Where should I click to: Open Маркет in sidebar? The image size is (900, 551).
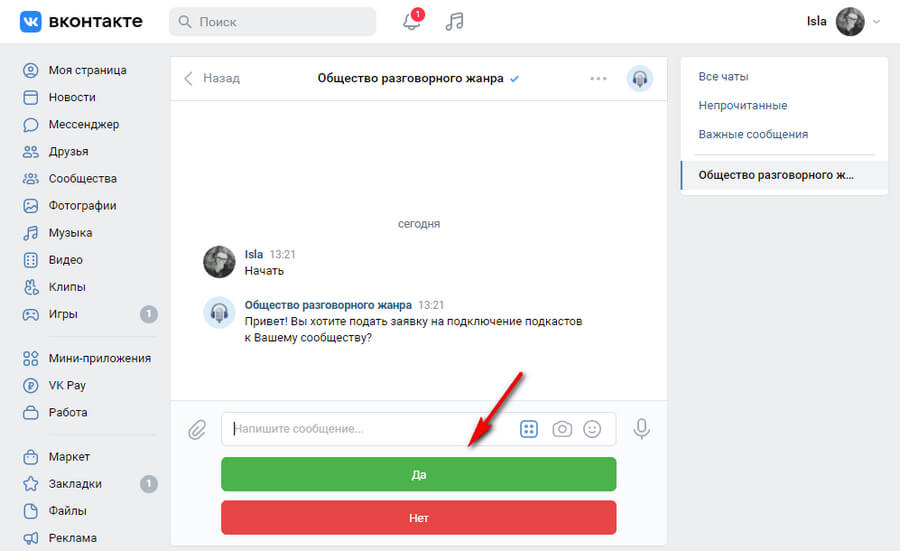pos(69,457)
